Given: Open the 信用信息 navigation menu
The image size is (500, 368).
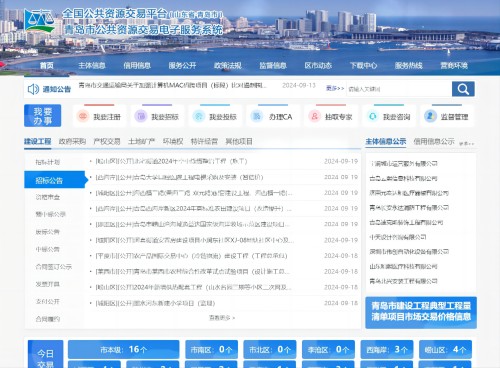Looking at the screenshot, I should [x=137, y=65].
